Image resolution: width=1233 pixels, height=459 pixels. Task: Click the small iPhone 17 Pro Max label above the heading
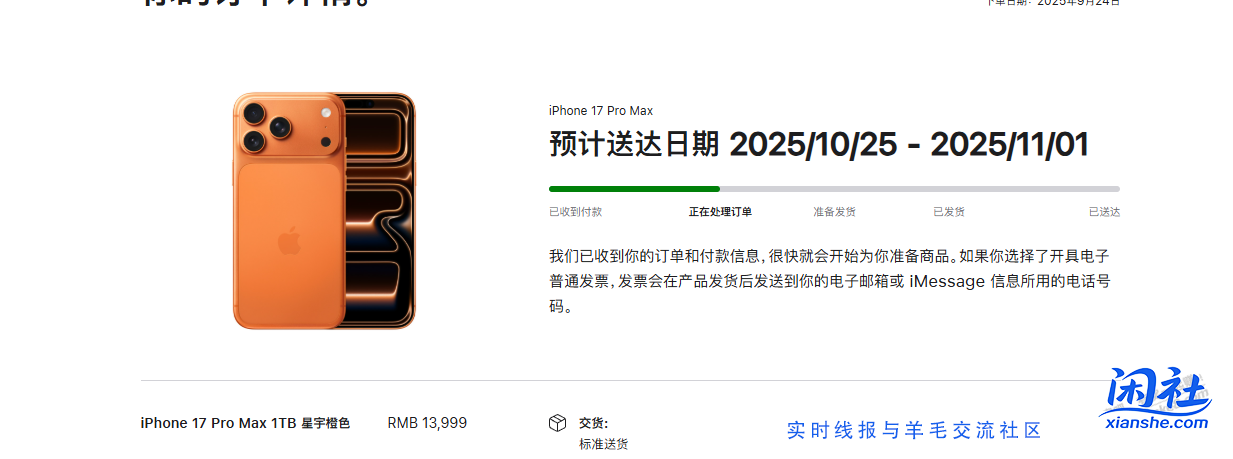(601, 111)
